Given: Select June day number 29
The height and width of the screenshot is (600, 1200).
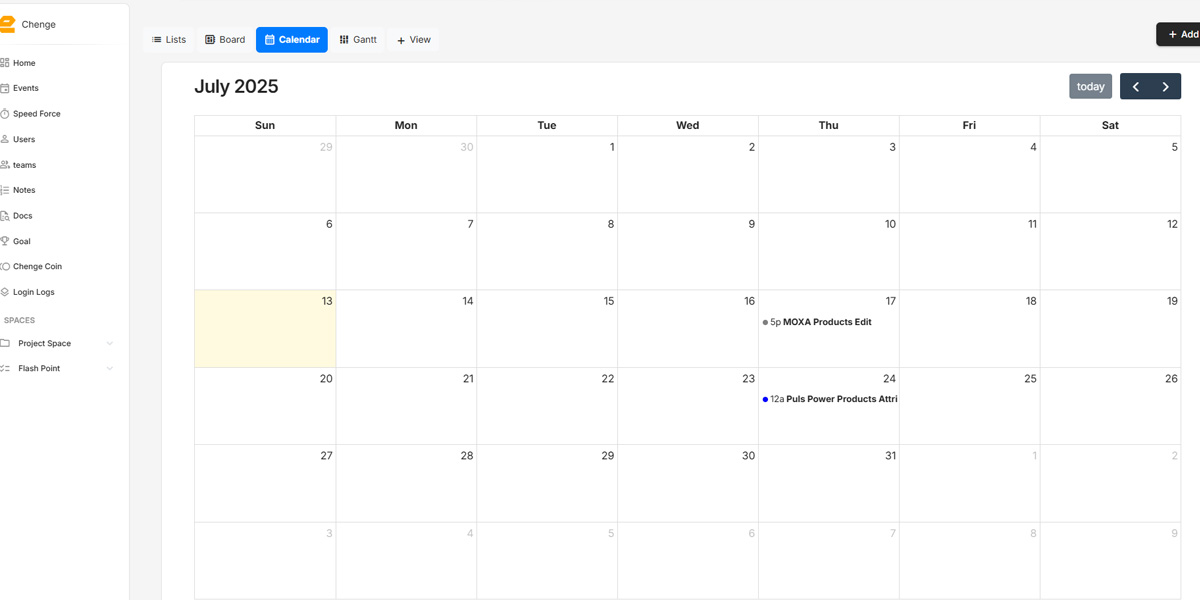Looking at the screenshot, I should point(326,147).
